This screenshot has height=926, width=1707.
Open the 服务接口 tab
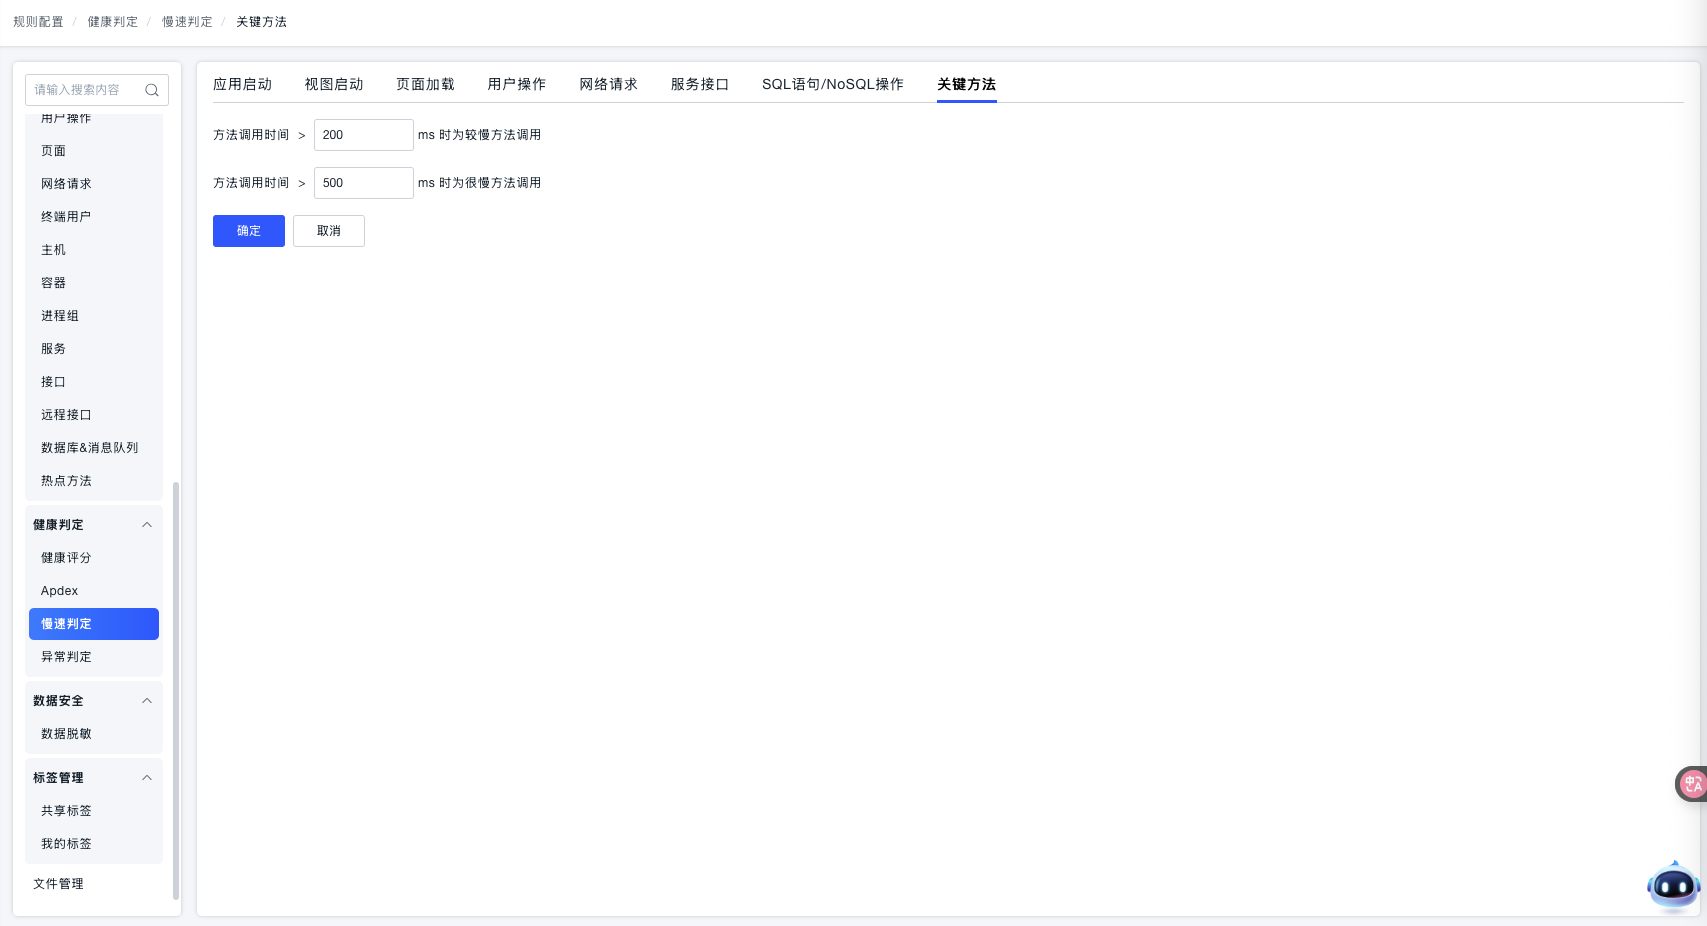(699, 84)
